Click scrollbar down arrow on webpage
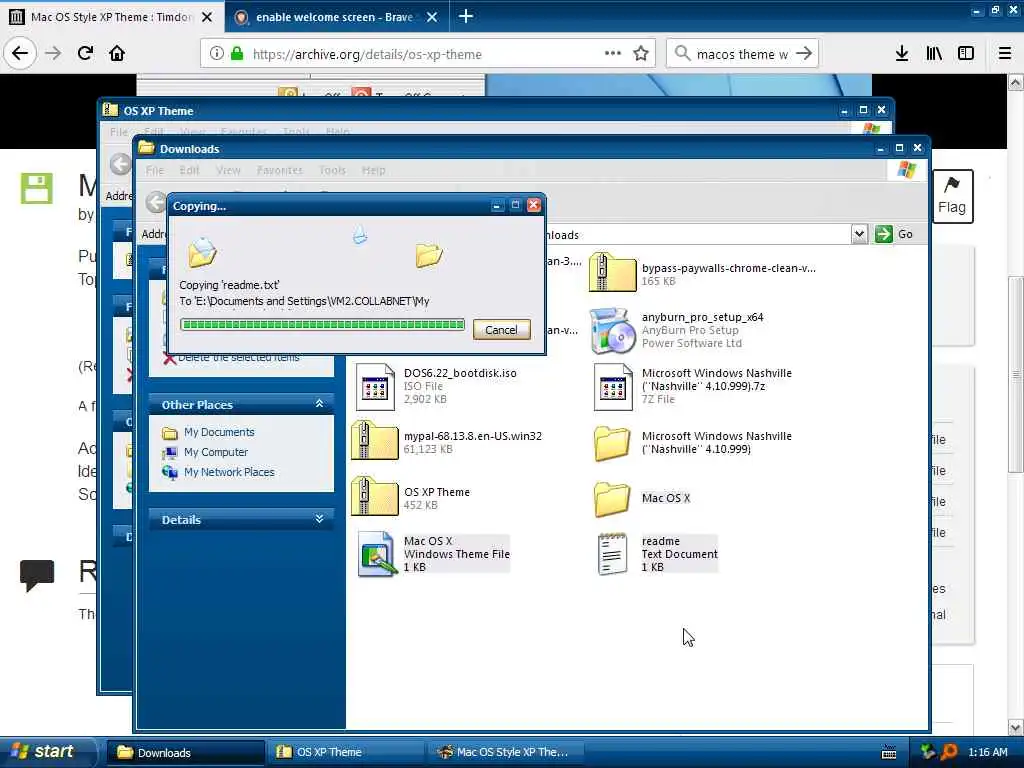The width and height of the screenshot is (1024, 768). click(x=1015, y=727)
